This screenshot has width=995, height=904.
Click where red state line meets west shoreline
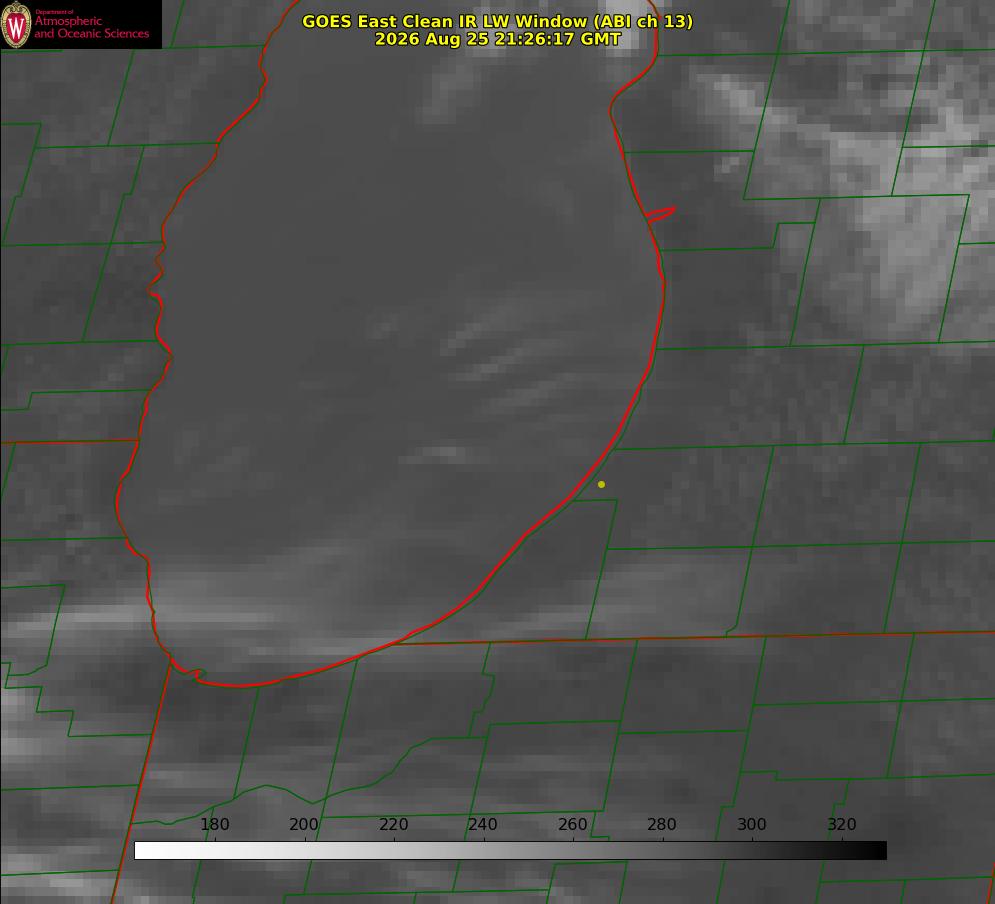[138, 440]
